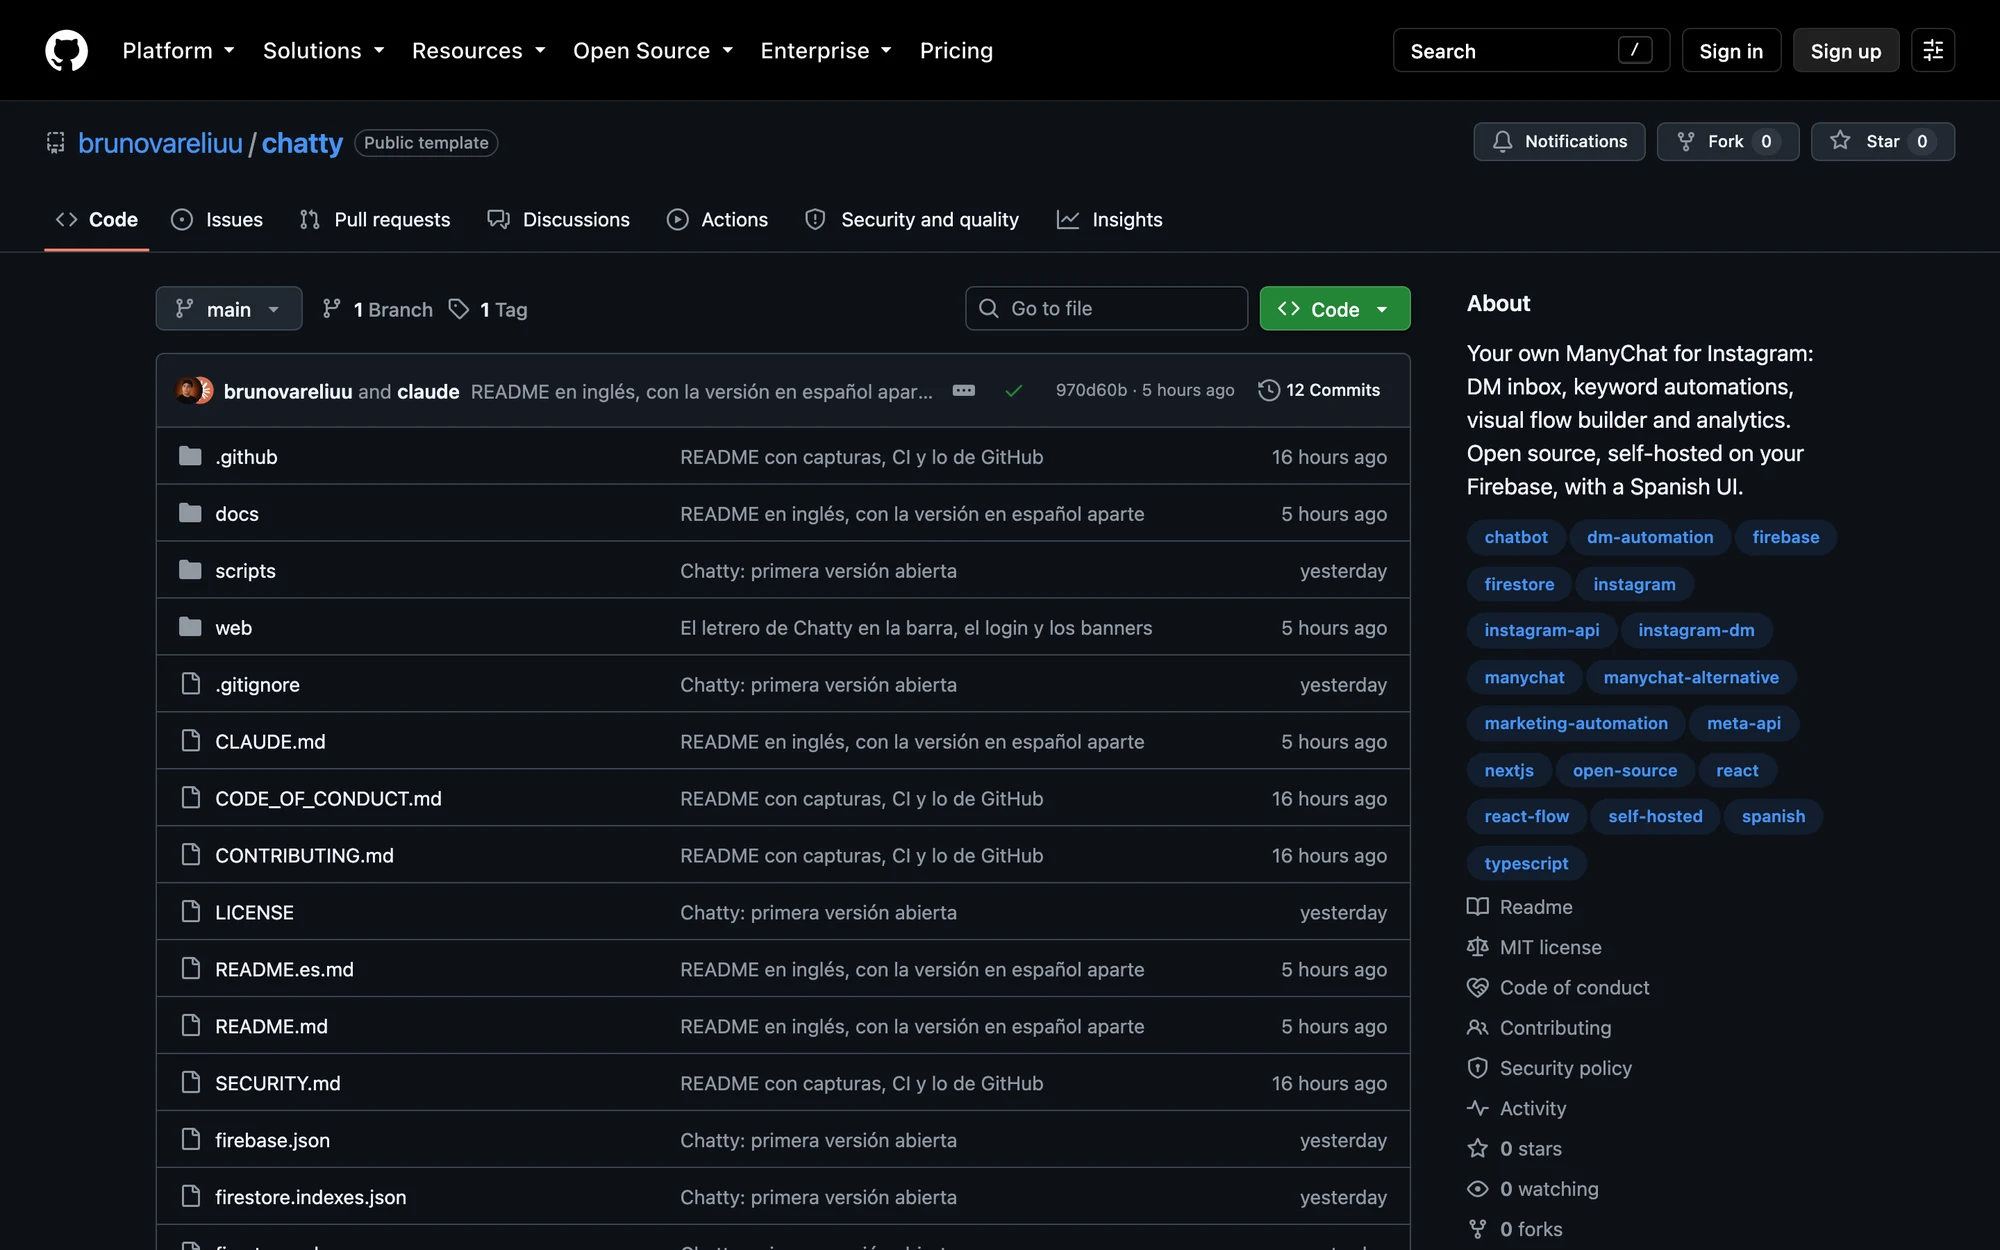The image size is (2000, 1250).
Task: Open the 12 Commits history
Action: [x=1319, y=390]
